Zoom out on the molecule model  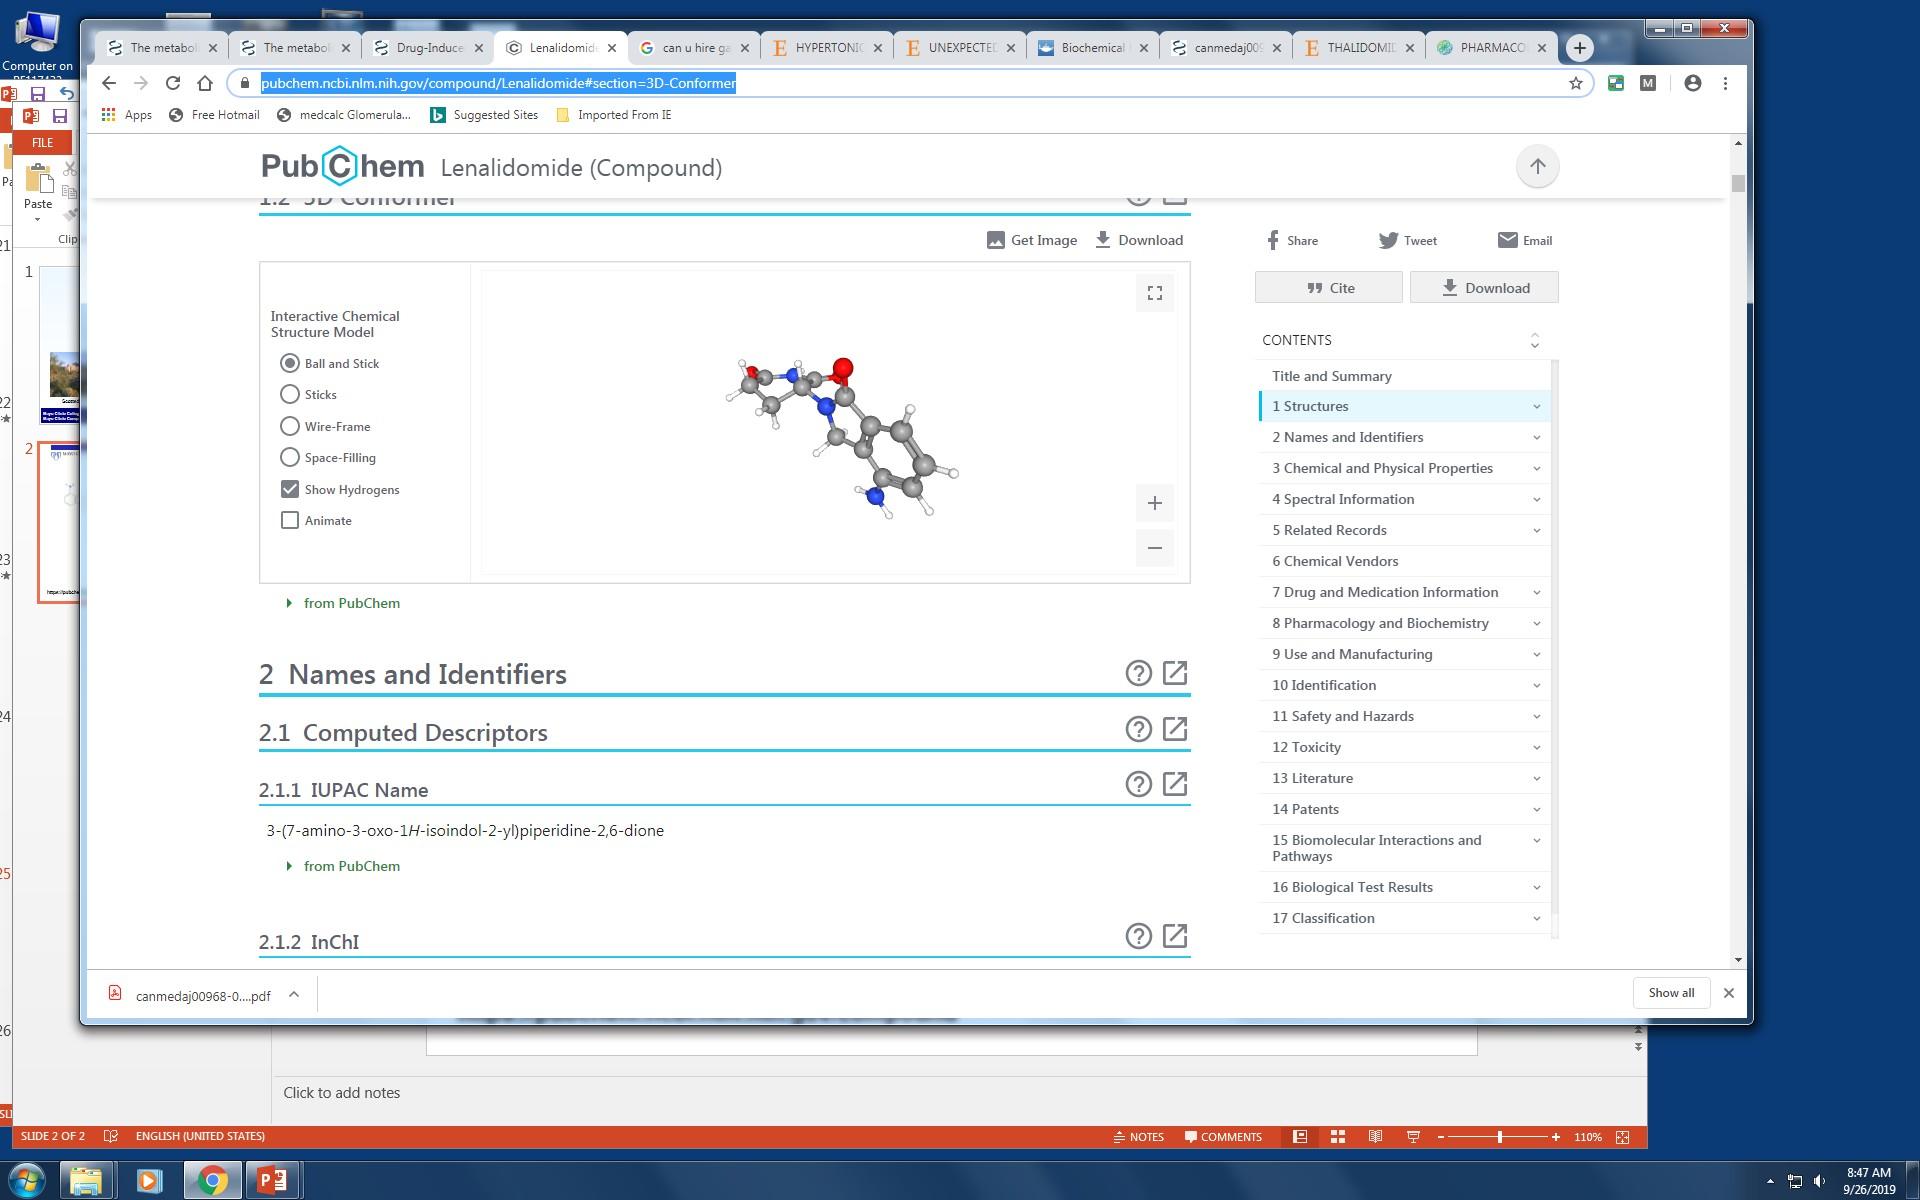point(1154,548)
